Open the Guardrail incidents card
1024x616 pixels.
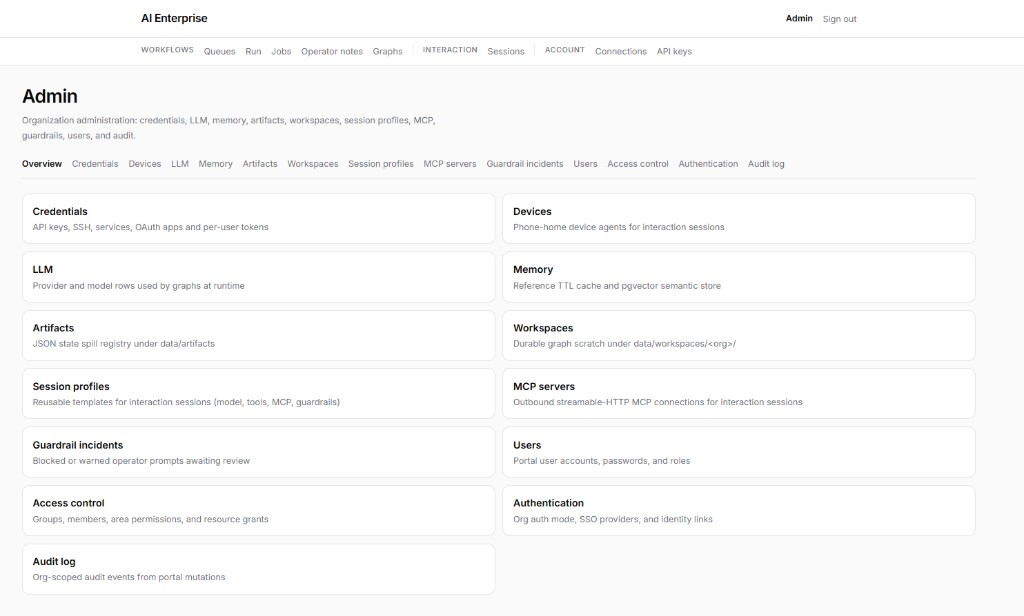point(259,452)
